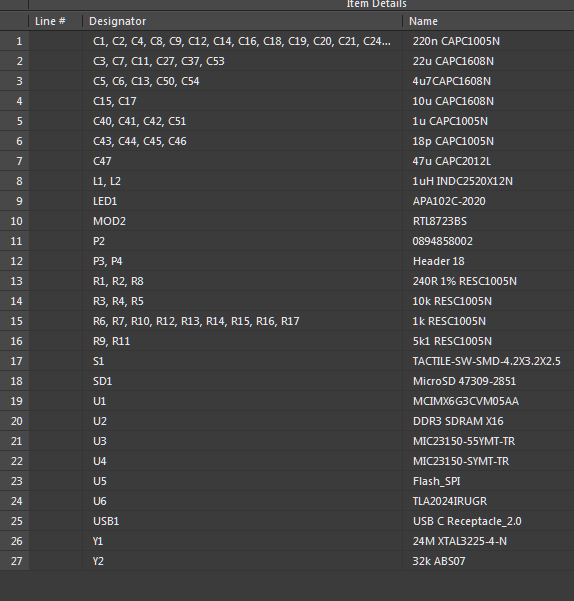Select designators C40, C41, C42, C51

243,121
